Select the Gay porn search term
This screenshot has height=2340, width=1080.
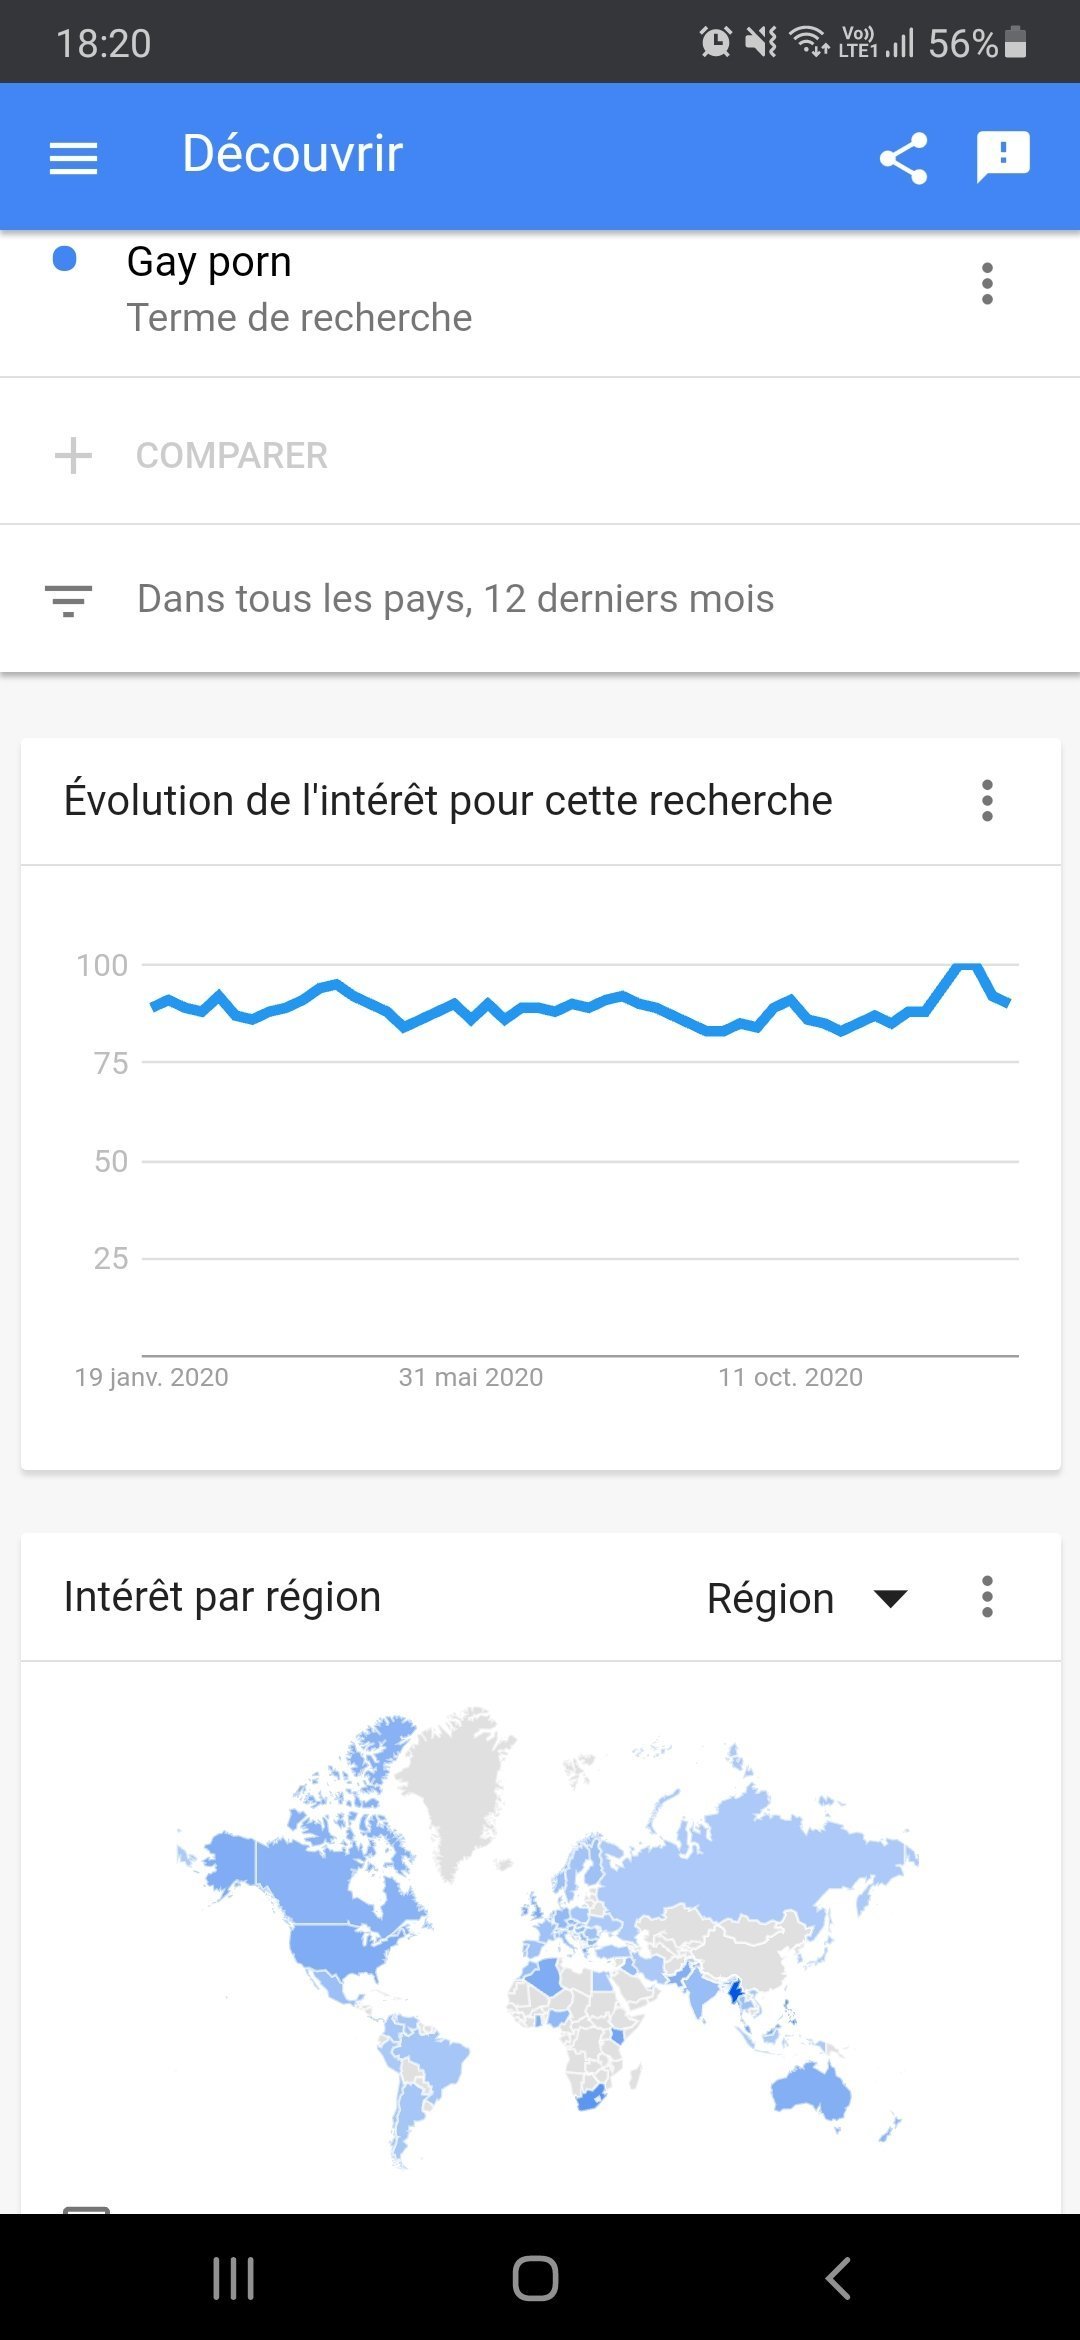pyautogui.click(x=209, y=262)
